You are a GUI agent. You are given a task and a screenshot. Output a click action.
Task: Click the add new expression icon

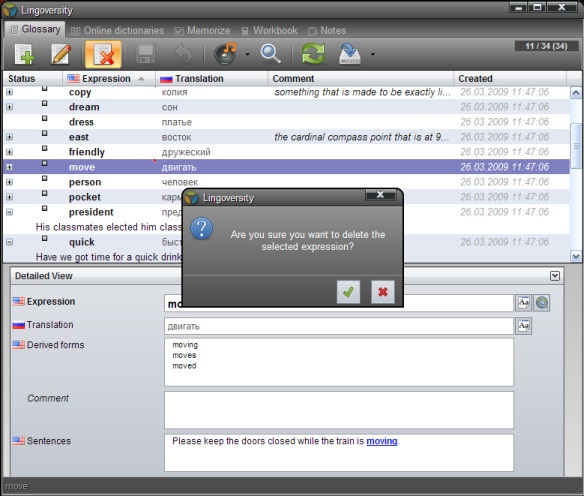(x=24, y=54)
